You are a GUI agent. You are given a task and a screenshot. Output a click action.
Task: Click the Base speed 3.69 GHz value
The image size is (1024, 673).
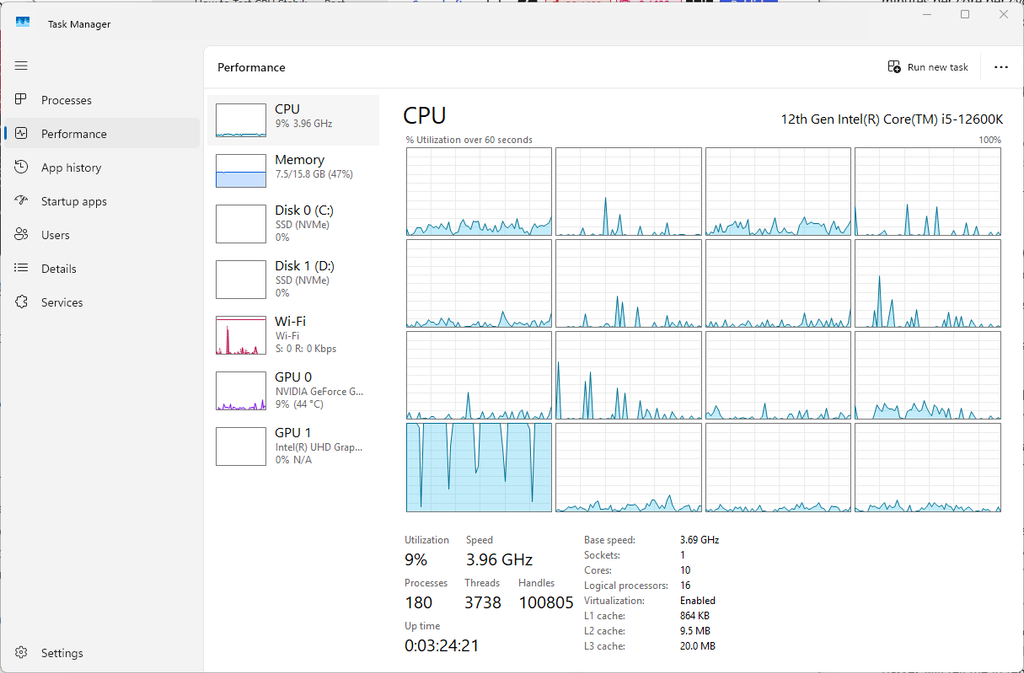pyautogui.click(x=699, y=540)
